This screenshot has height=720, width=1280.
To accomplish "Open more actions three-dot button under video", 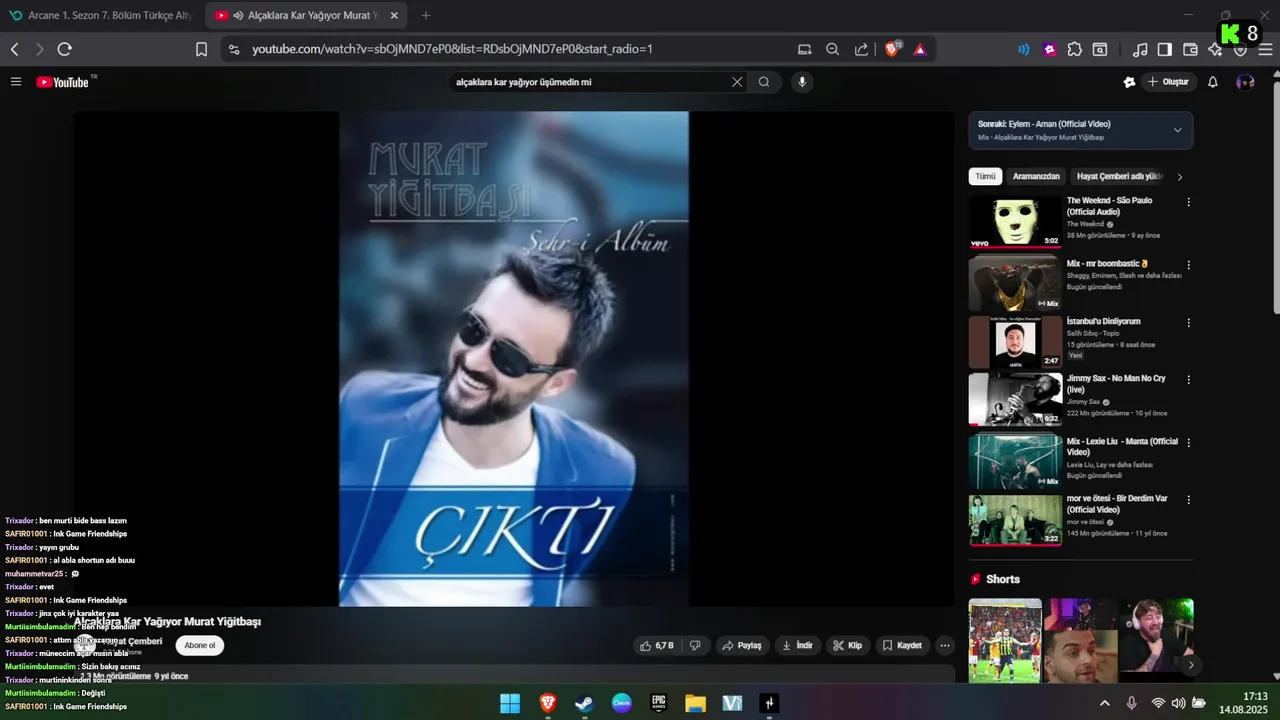I will point(945,645).
